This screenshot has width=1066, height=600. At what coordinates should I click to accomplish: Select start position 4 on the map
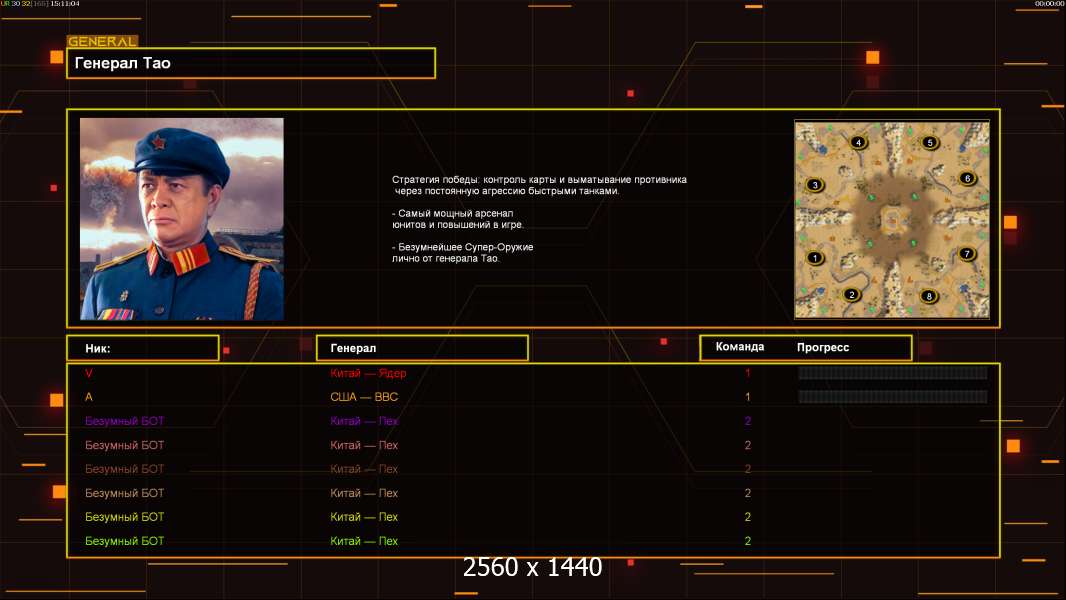(858, 142)
